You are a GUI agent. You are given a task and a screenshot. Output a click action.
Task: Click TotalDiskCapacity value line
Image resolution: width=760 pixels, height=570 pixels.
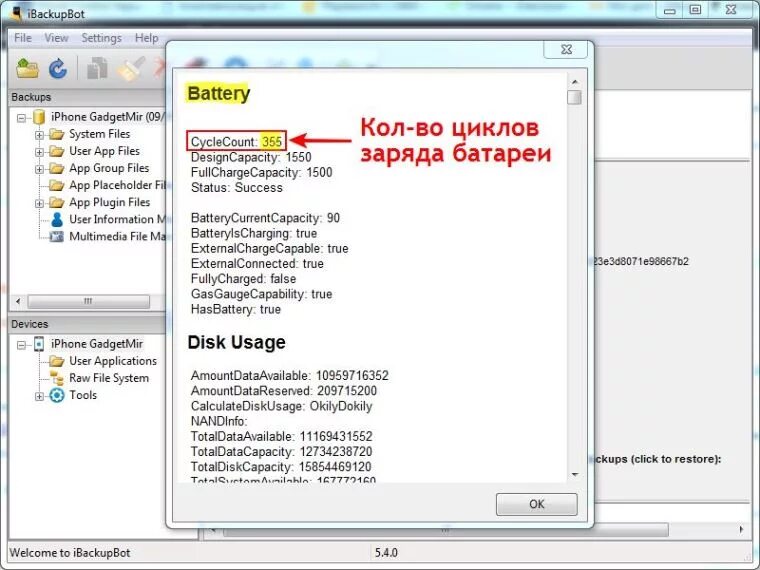[281, 467]
